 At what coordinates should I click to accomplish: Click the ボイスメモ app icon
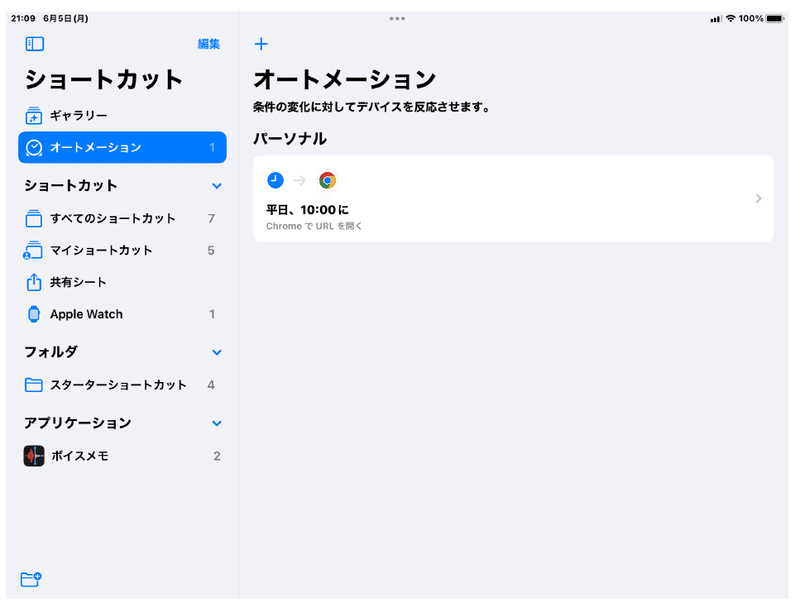(x=34, y=456)
